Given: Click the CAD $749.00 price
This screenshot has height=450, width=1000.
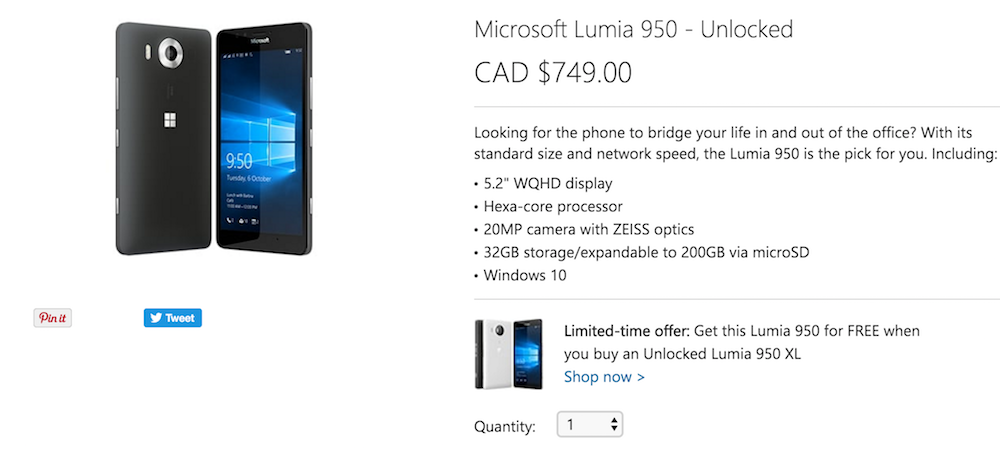Looking at the screenshot, I should (x=553, y=72).
